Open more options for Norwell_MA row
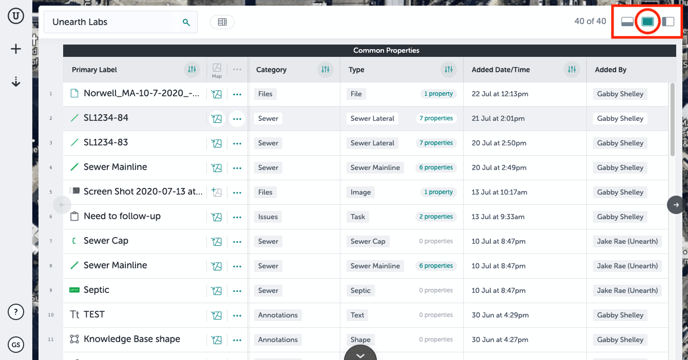 click(237, 94)
